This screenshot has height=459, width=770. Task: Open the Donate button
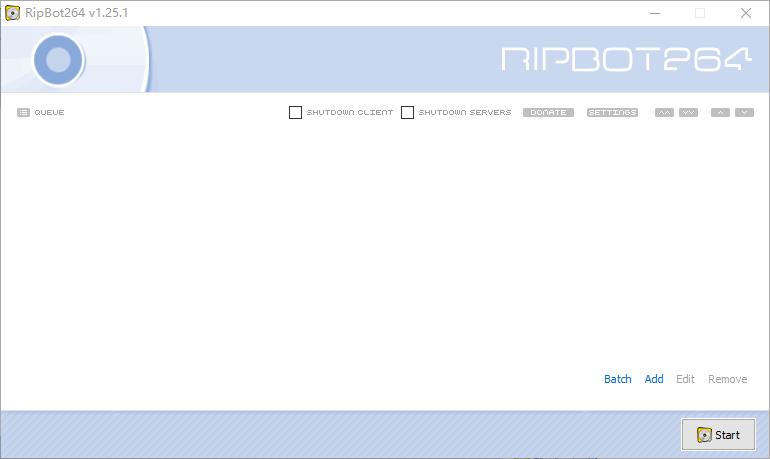(x=548, y=112)
